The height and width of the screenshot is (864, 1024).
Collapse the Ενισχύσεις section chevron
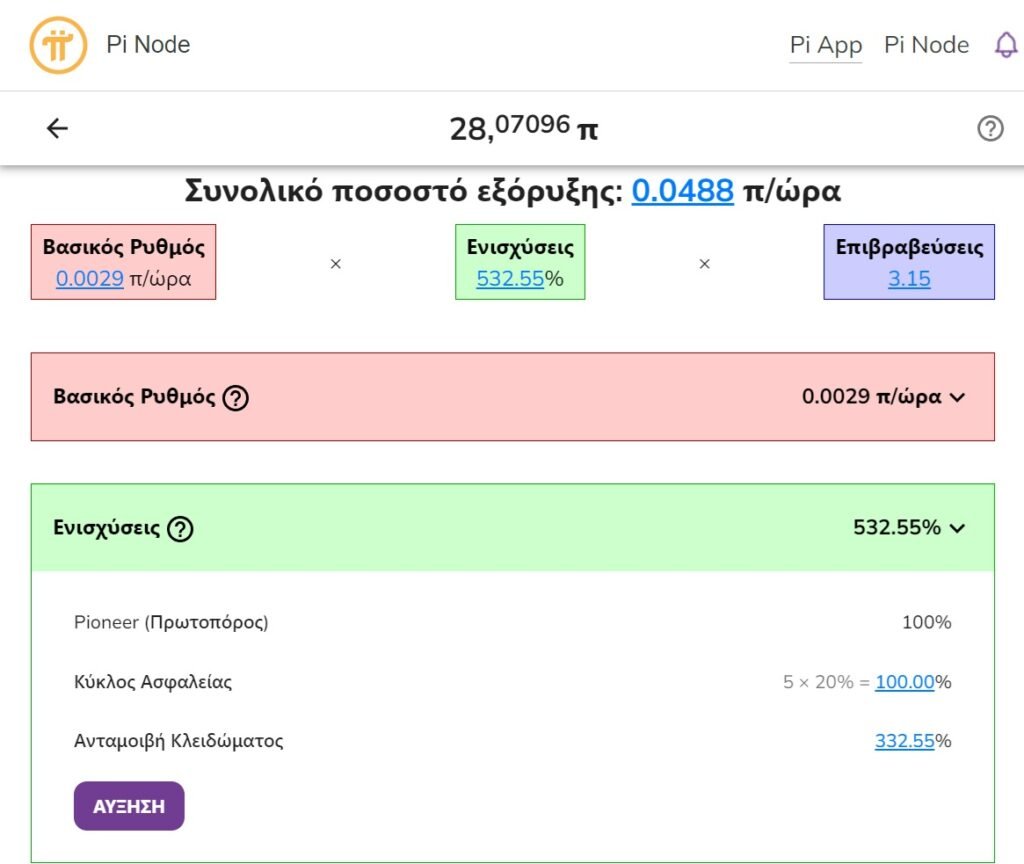point(957,528)
